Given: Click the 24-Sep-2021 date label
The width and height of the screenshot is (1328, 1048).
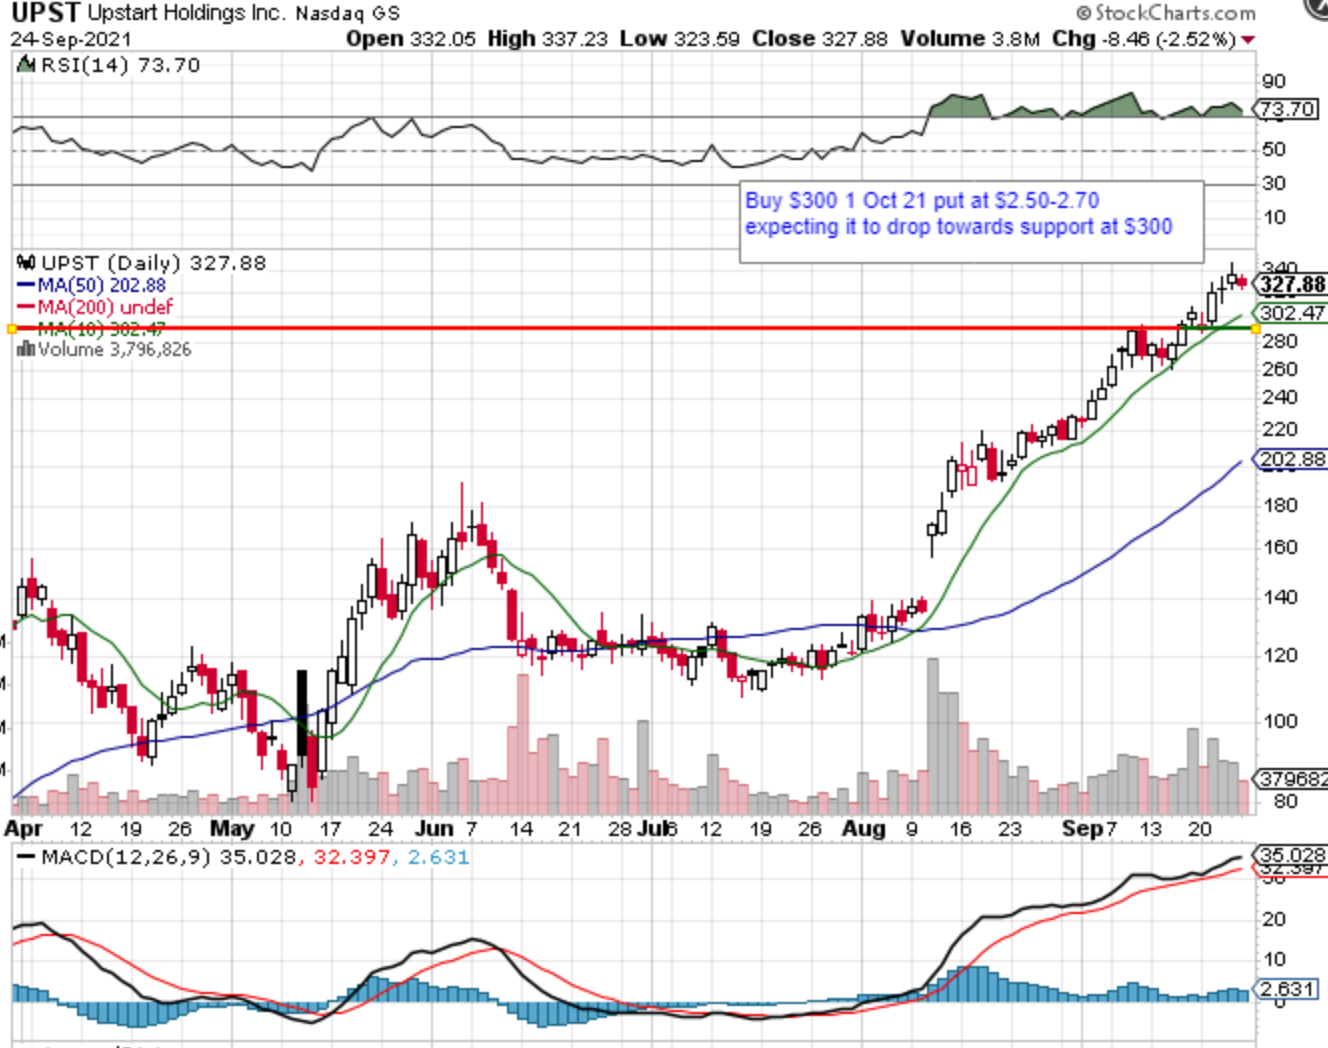Looking at the screenshot, I should [x=71, y=40].
